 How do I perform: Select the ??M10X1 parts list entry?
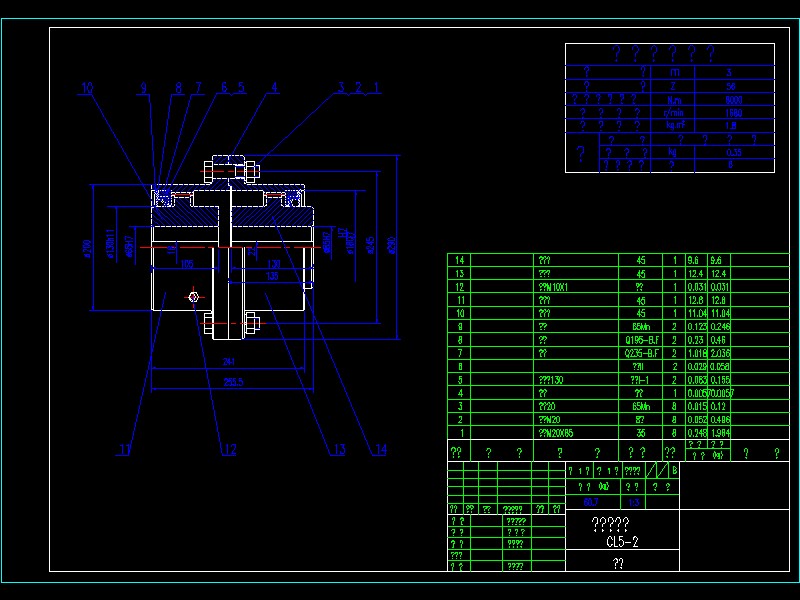(553, 287)
